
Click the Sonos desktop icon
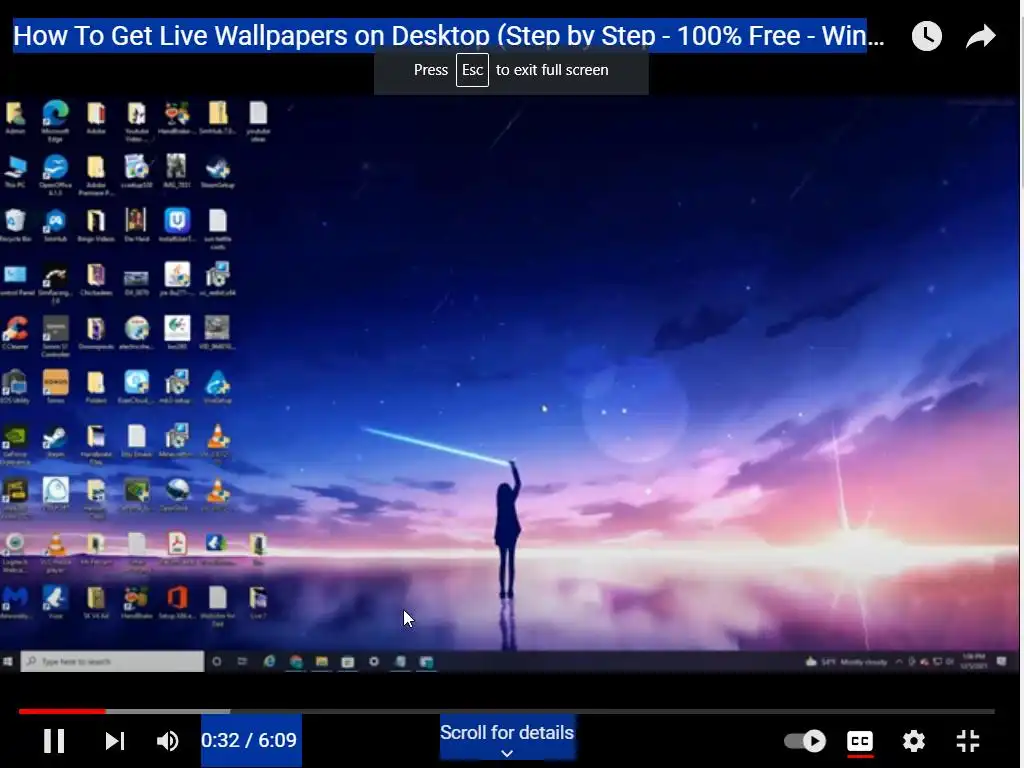(x=56, y=387)
